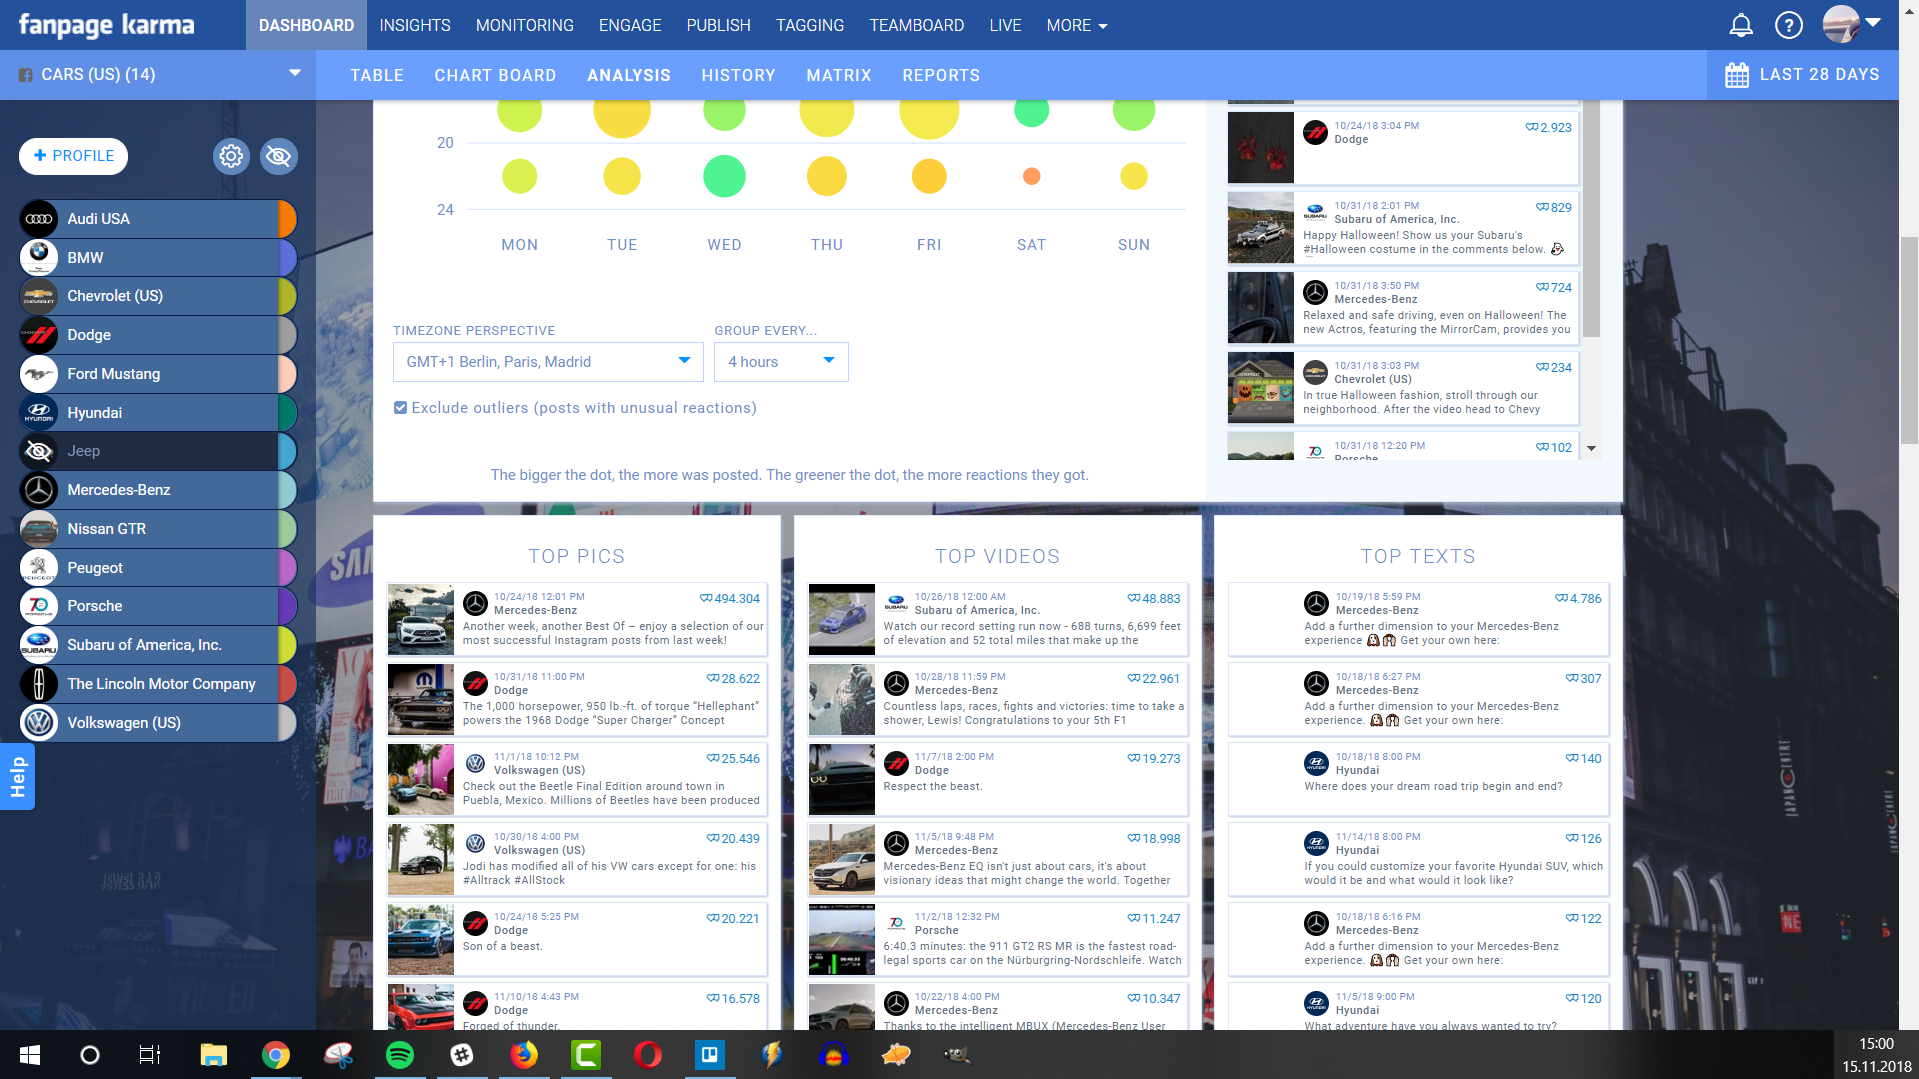1919x1079 pixels.
Task: Change the Group Every 4 hours dropdown
Action: click(780, 362)
